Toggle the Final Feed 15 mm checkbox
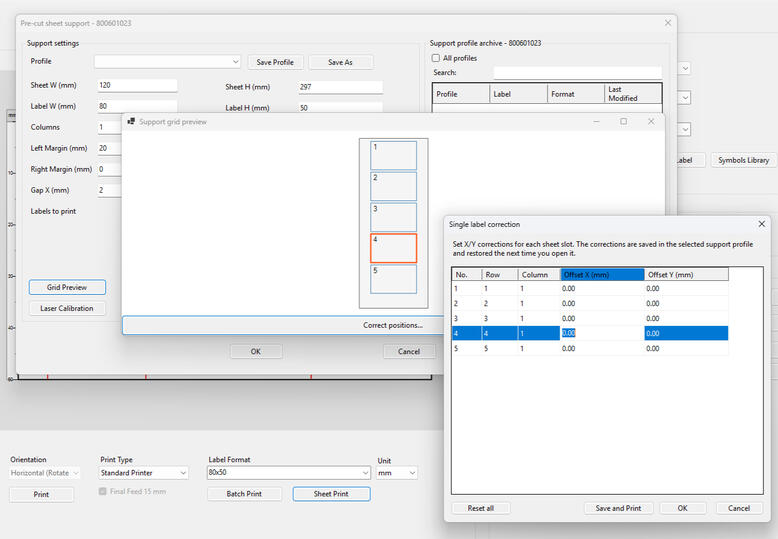Image resolution: width=778 pixels, height=539 pixels. point(103,491)
